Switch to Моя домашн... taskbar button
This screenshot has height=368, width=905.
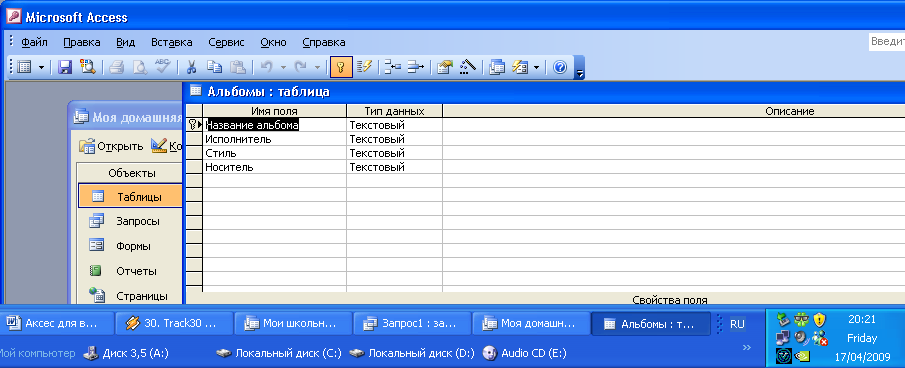tap(531, 324)
